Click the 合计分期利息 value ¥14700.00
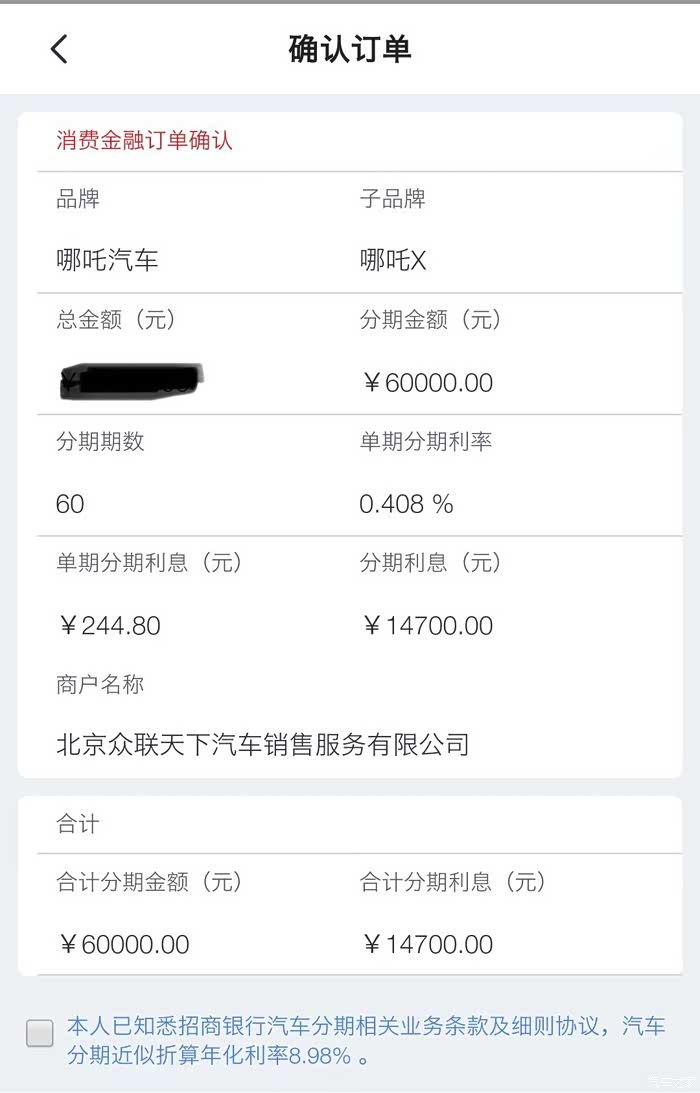The image size is (700, 1093). 427,945
